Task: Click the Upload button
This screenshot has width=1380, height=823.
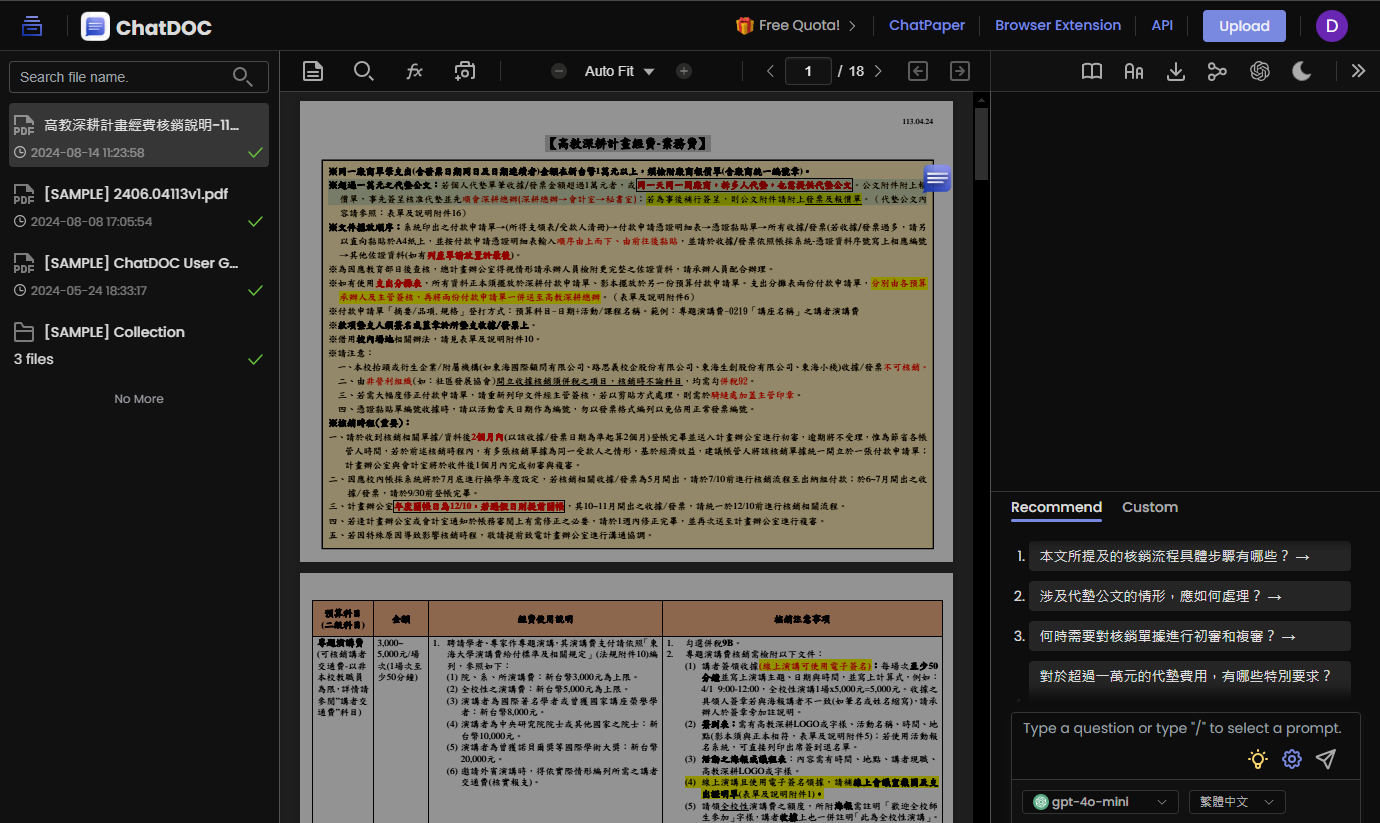Action: [x=1244, y=26]
